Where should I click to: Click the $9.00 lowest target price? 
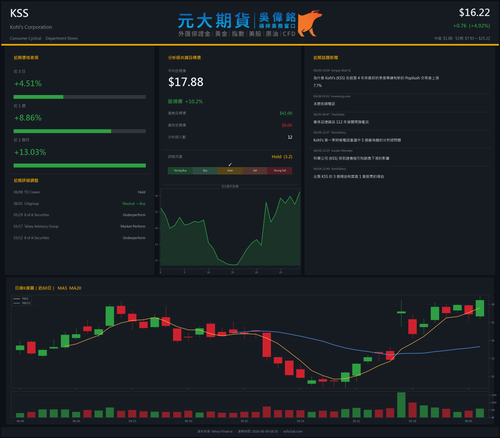pyautogui.click(x=287, y=125)
